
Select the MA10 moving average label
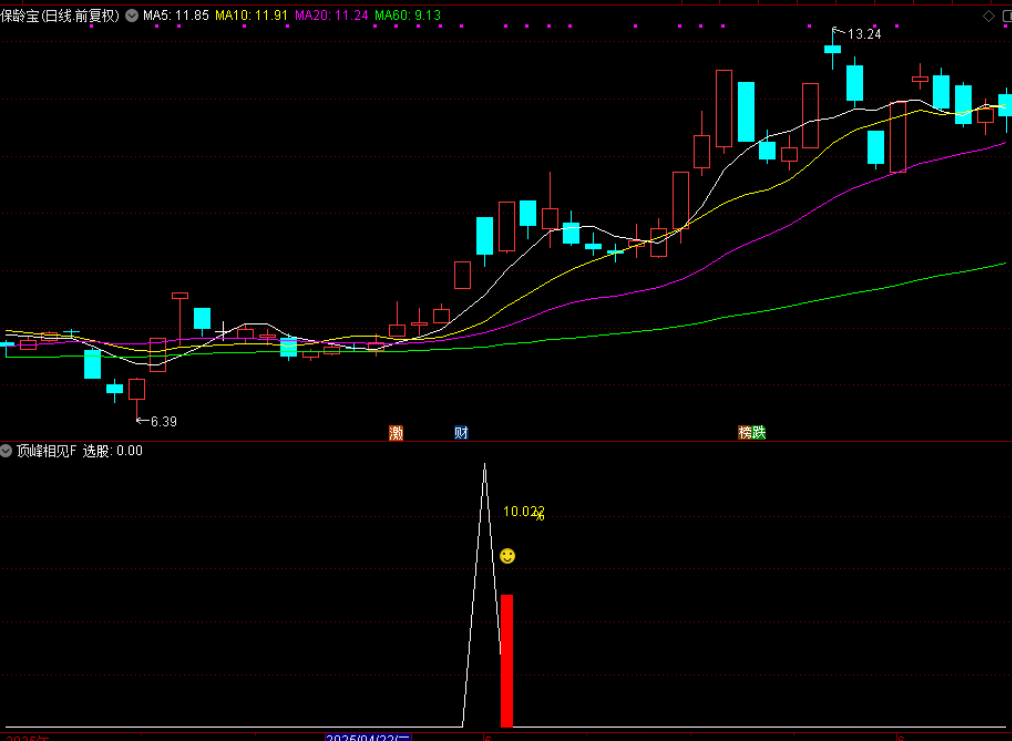point(251,16)
